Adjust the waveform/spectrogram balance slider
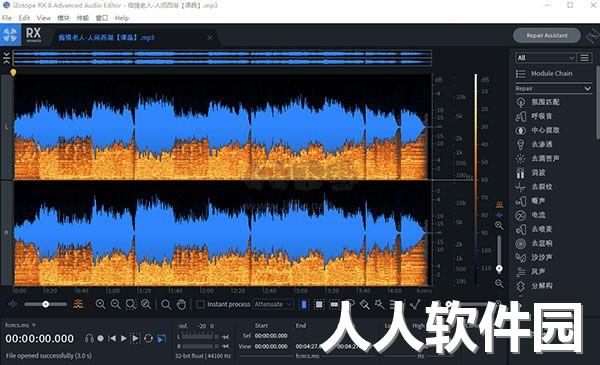Screen dimensions: 600x365 [45, 304]
